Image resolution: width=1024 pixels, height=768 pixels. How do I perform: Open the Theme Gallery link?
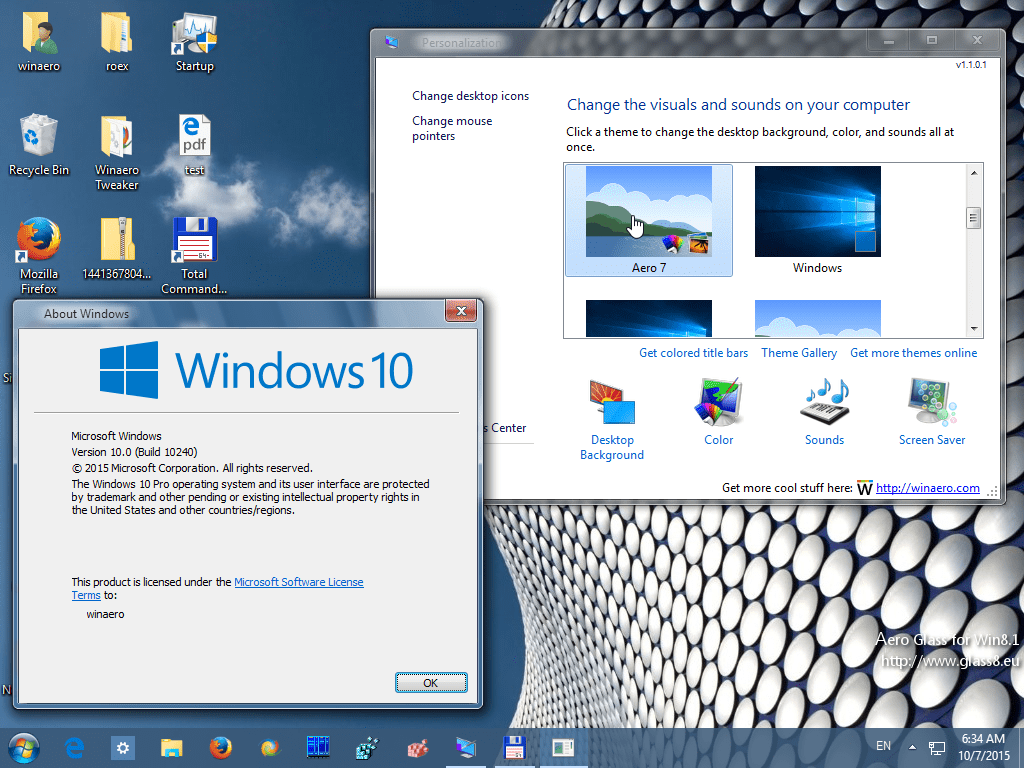coord(799,353)
